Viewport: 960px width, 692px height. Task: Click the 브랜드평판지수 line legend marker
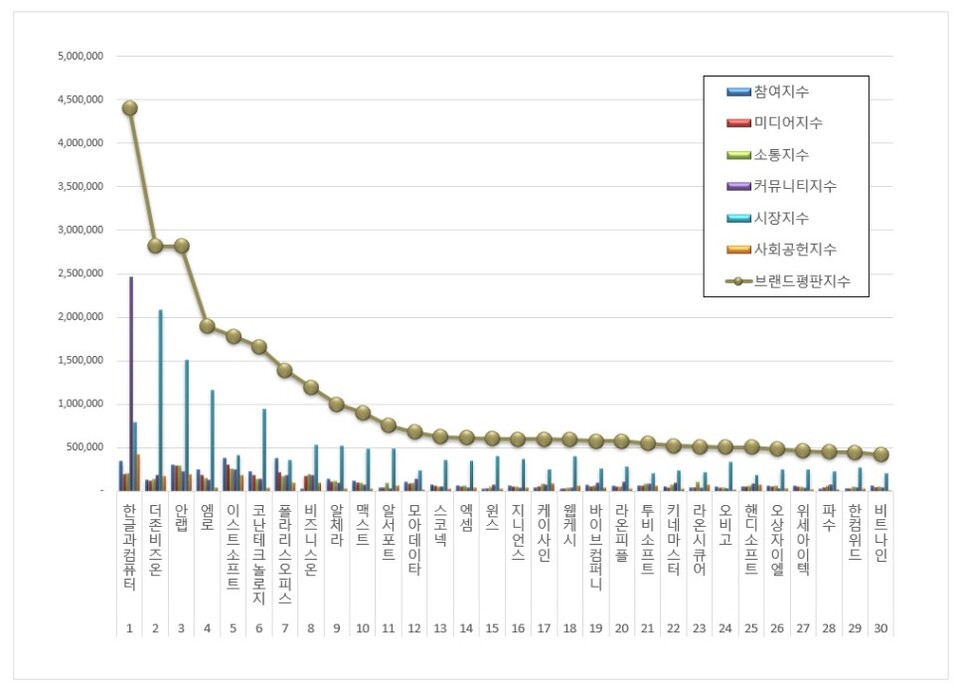click(740, 281)
